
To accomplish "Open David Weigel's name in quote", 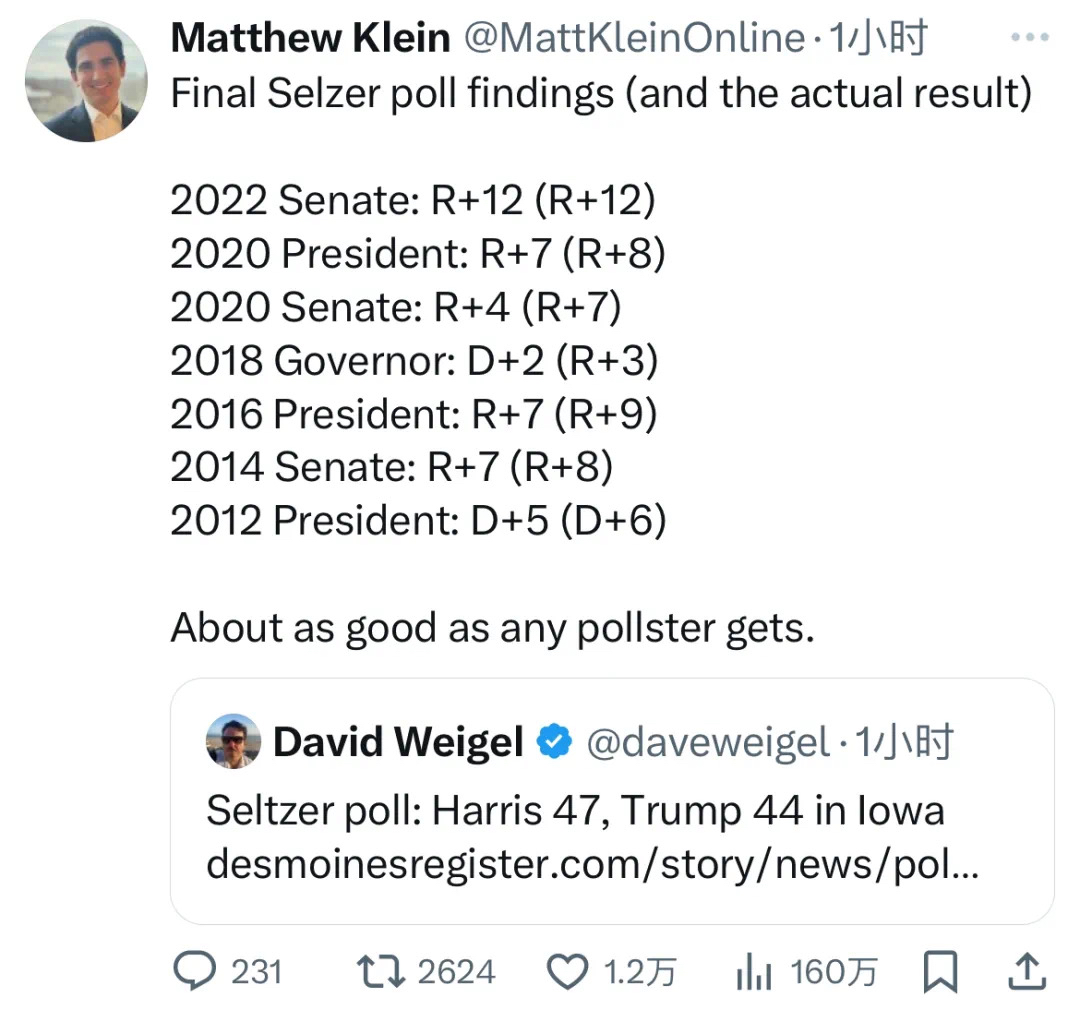I will 398,742.
